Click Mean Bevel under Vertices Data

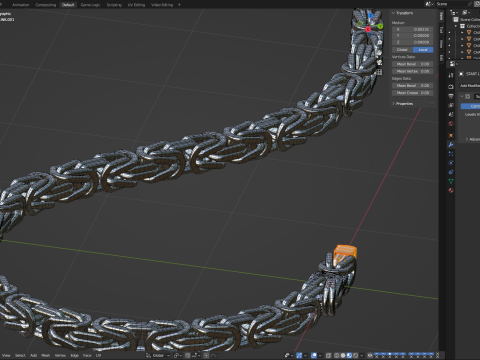(413, 64)
